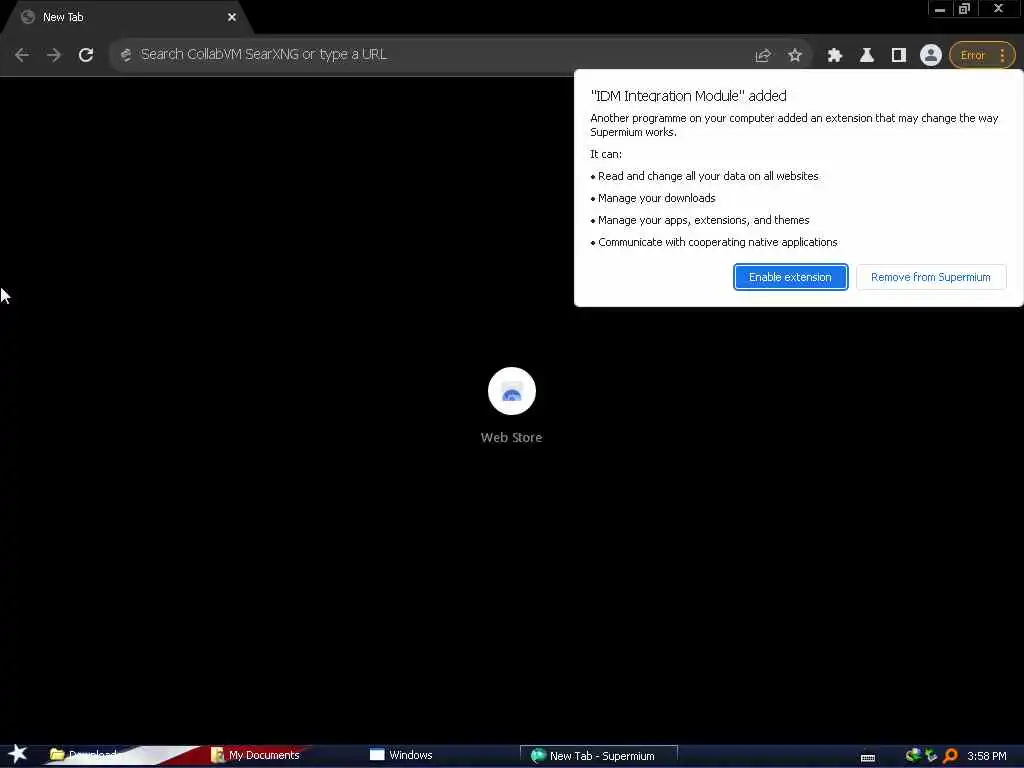This screenshot has height=768, width=1024.
Task: Toggle the side panel icon
Action: point(899,56)
